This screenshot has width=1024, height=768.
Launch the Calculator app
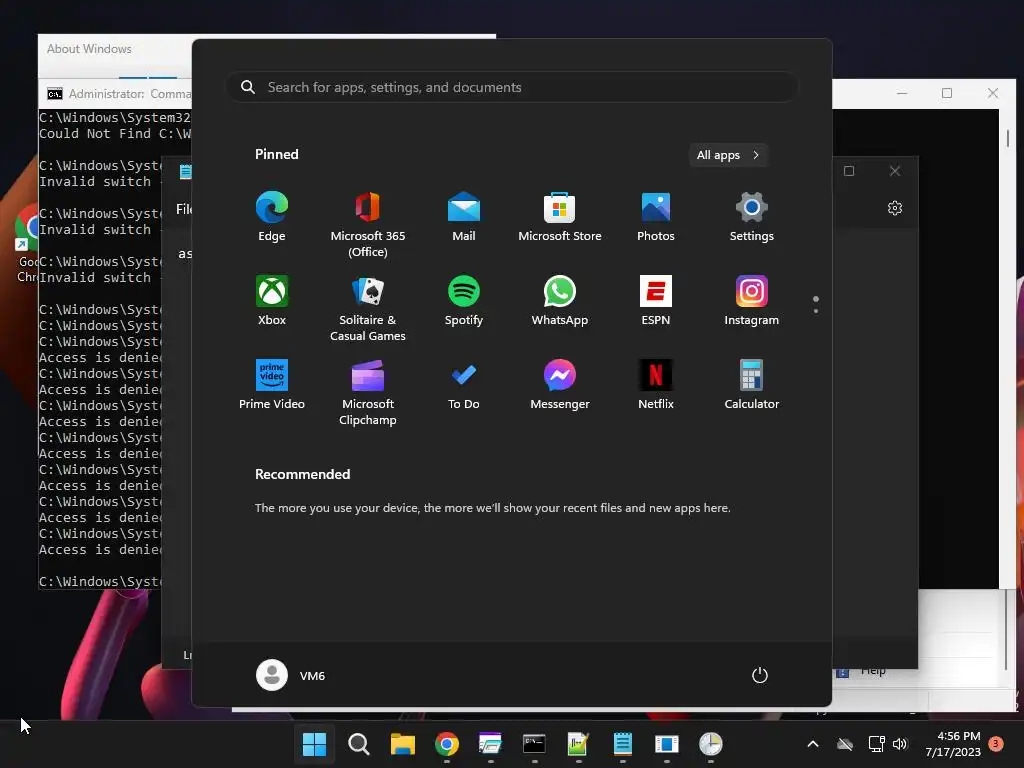(752, 385)
